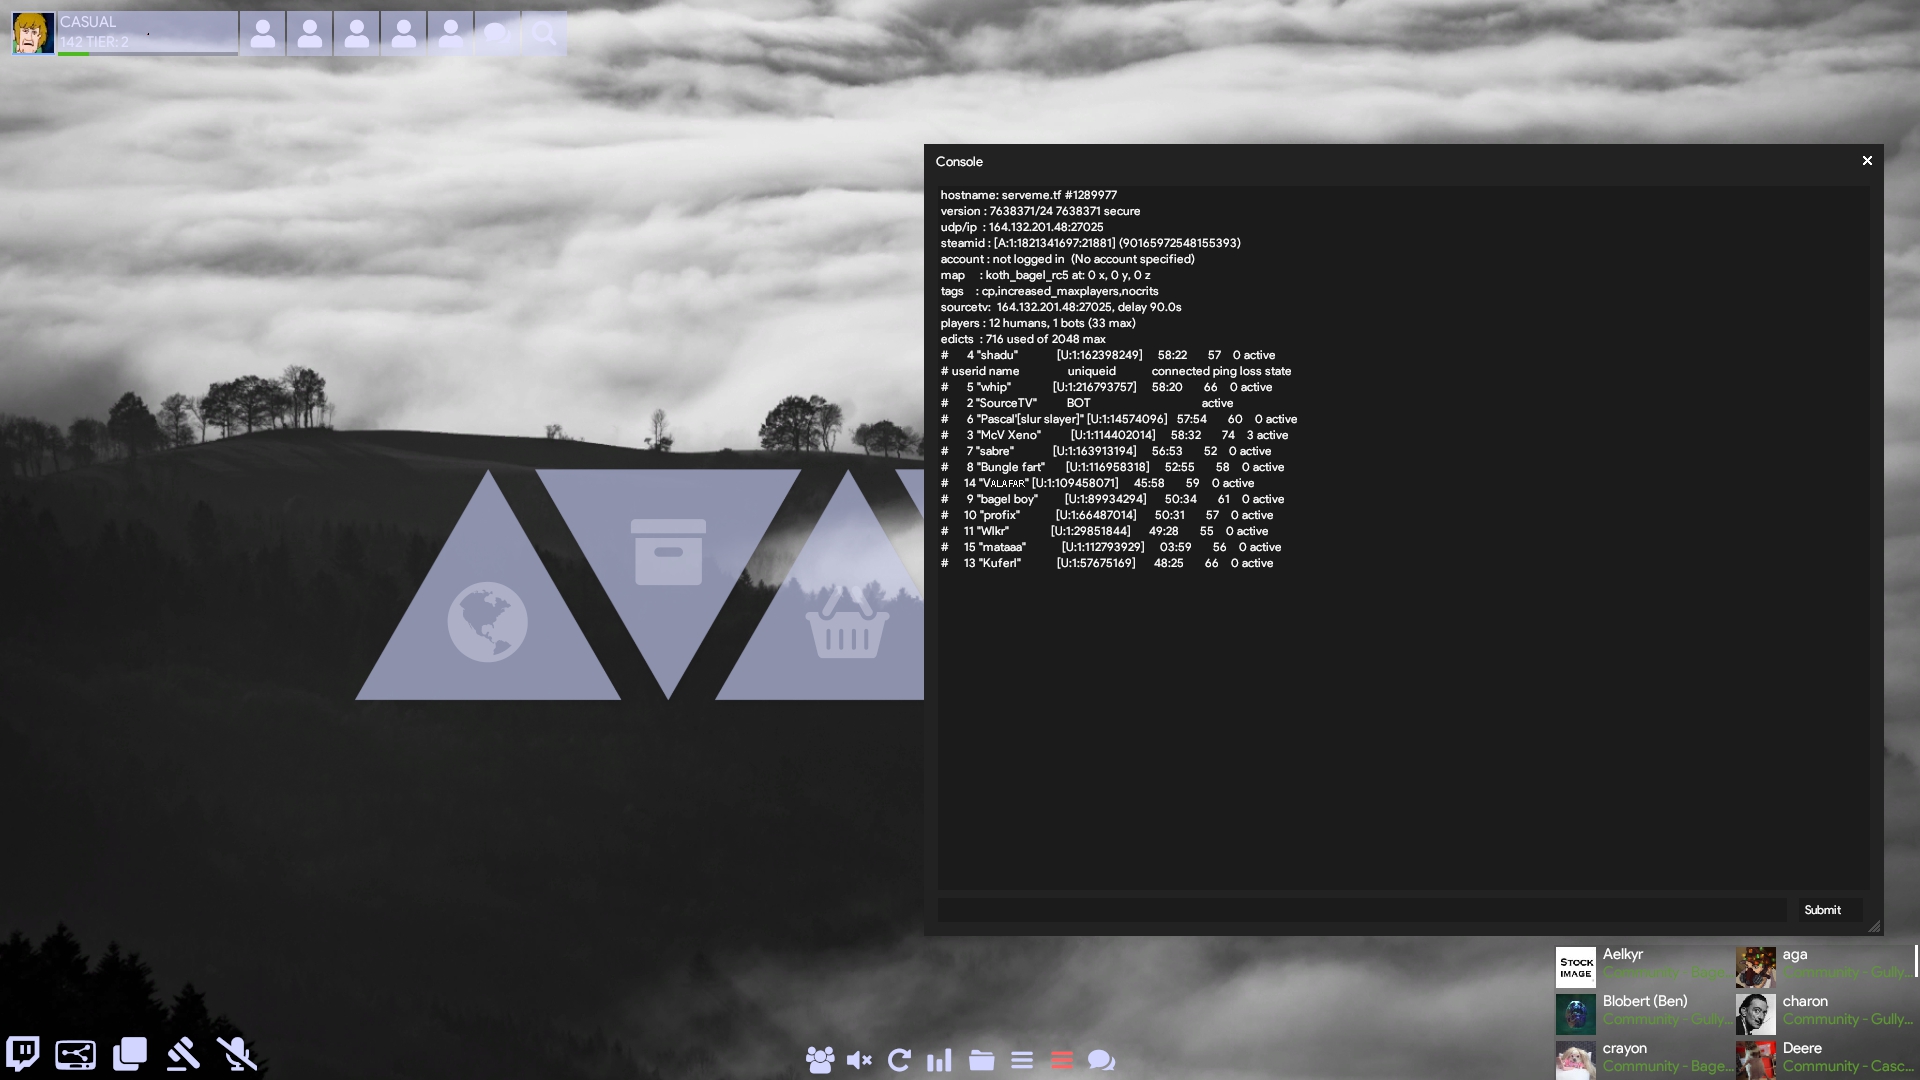Toggle the muted speaker icon

[x=859, y=1060]
